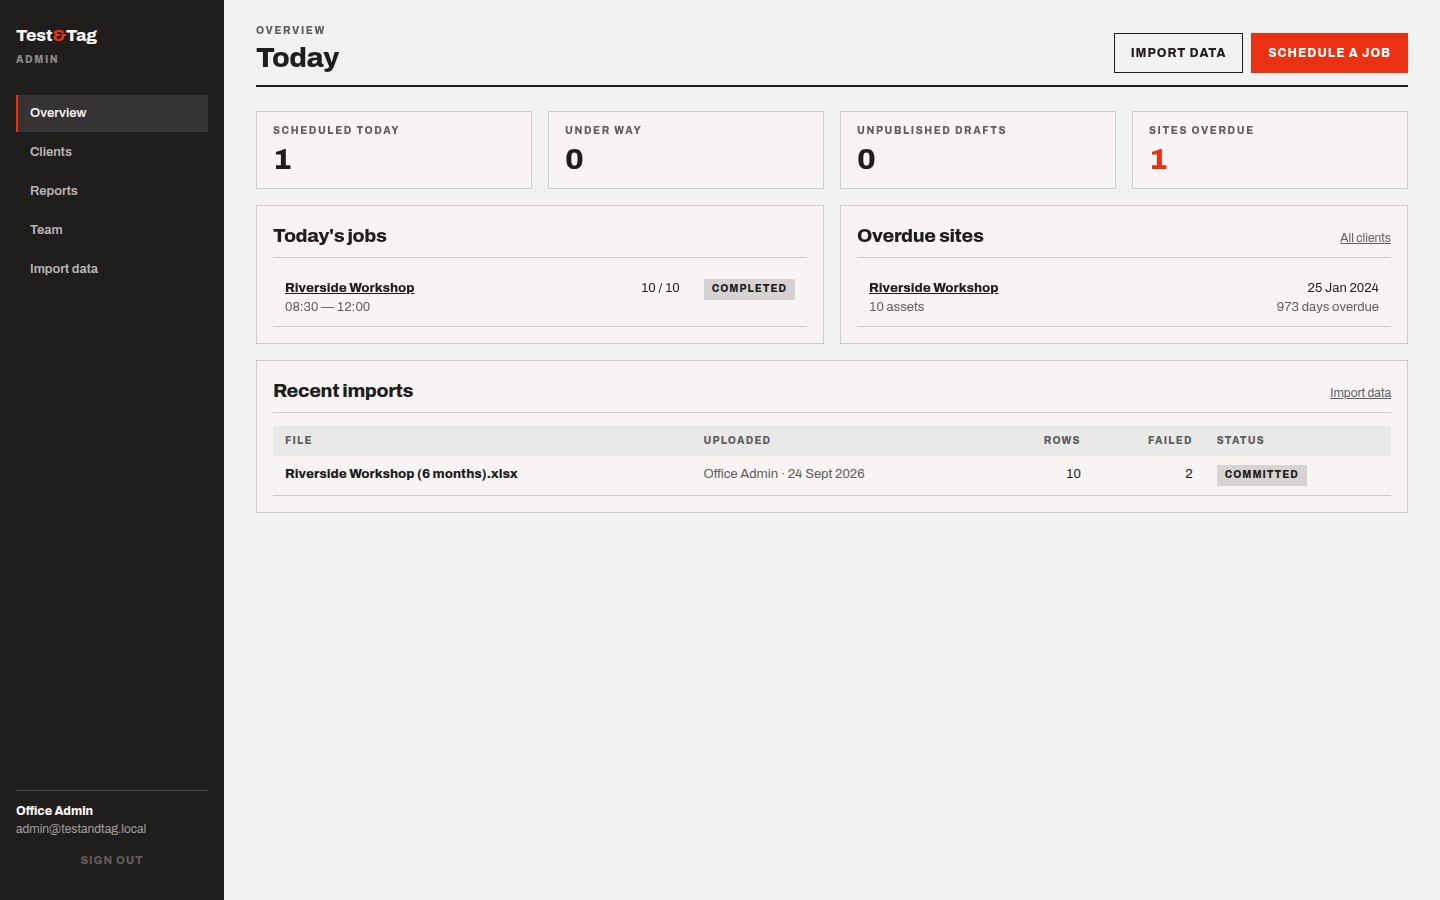Screen dimensions: 1440x900
Task: Click the Overdue sites heading
Action: [920, 236]
